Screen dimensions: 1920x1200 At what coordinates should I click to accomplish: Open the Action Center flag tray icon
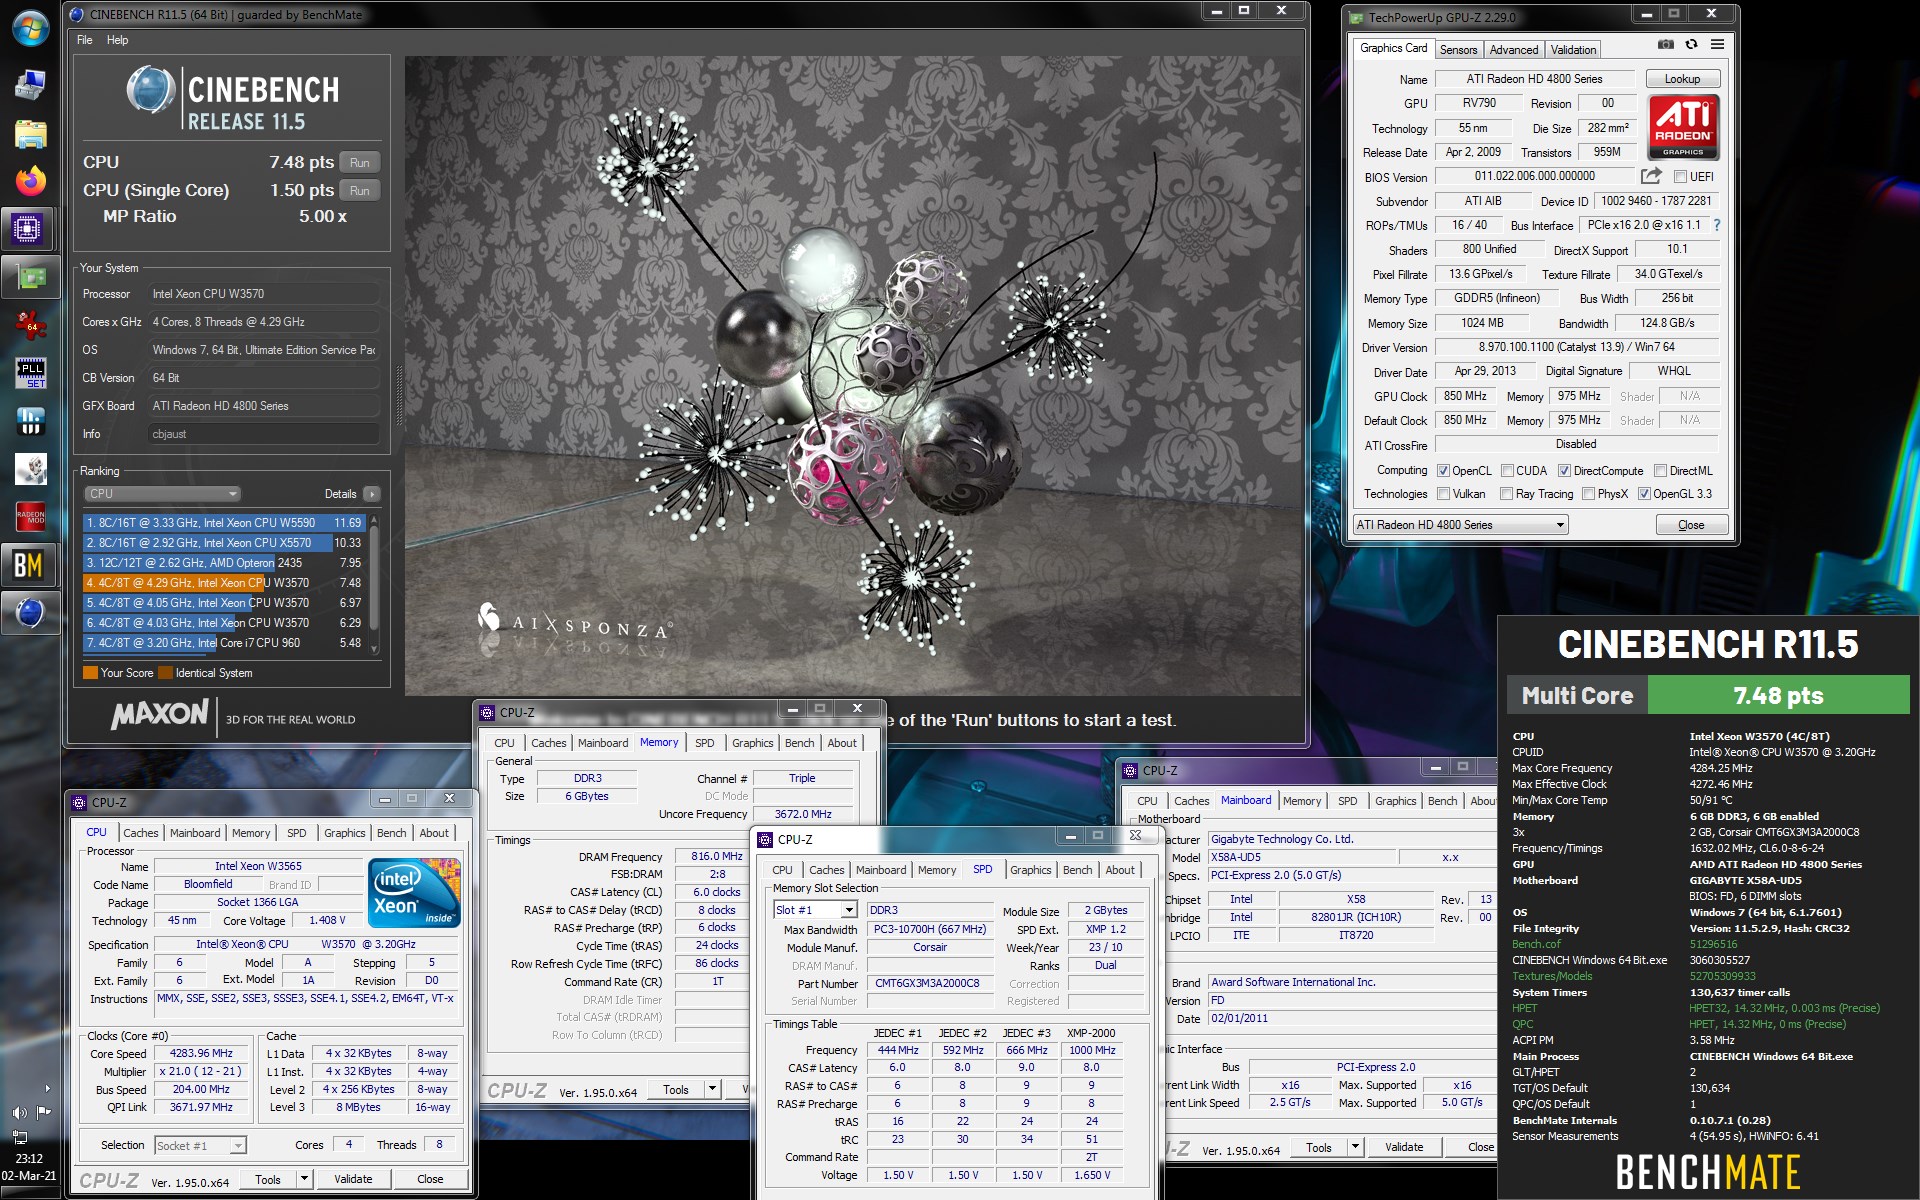tap(43, 1112)
